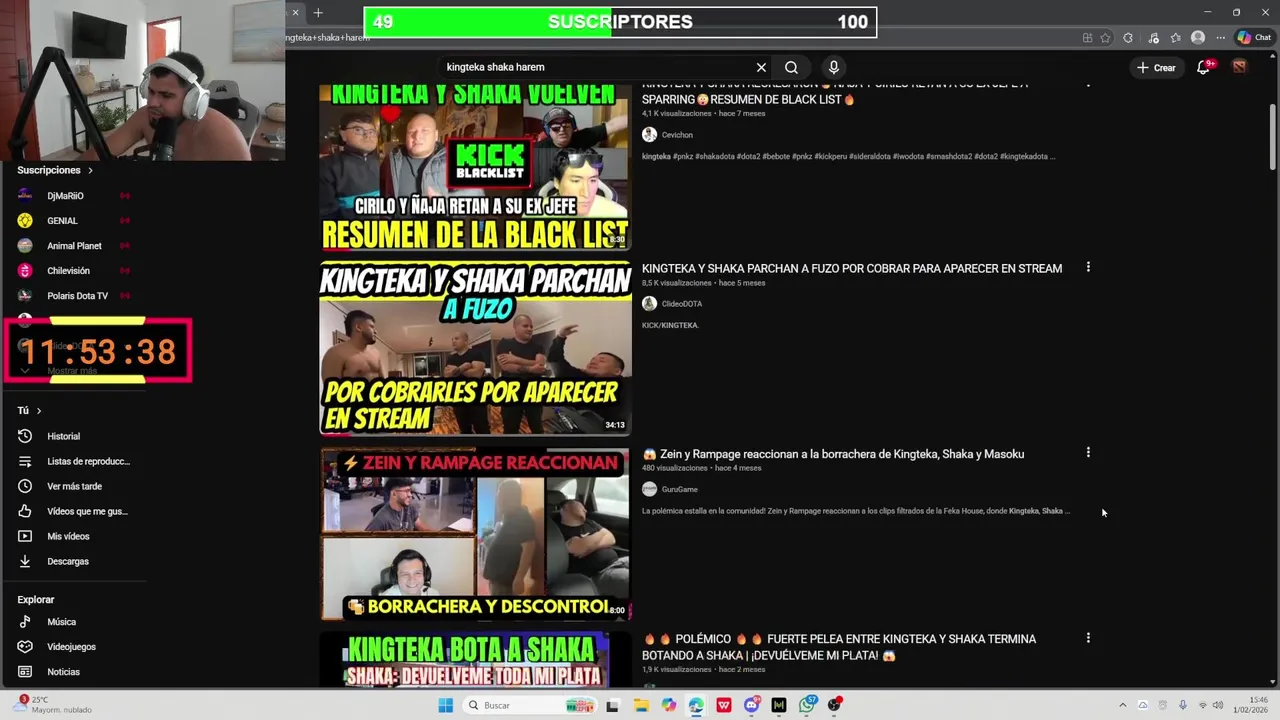Open Edge extensions menu
This screenshot has height=720, width=1280.
click(x=1128, y=38)
